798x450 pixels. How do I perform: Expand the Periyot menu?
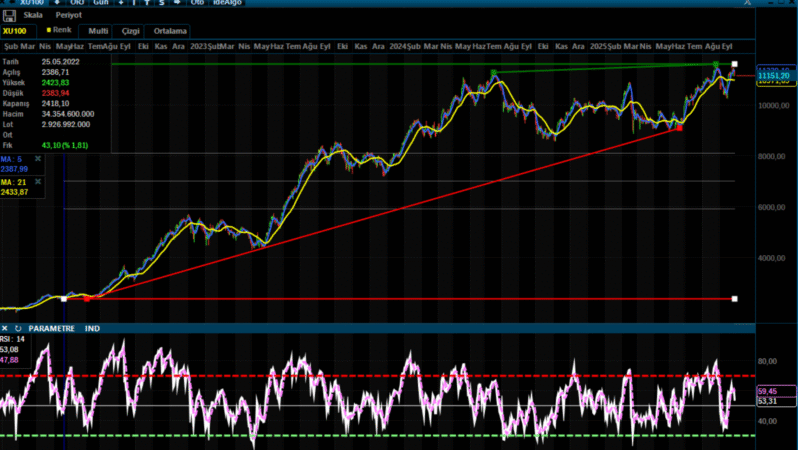point(68,17)
